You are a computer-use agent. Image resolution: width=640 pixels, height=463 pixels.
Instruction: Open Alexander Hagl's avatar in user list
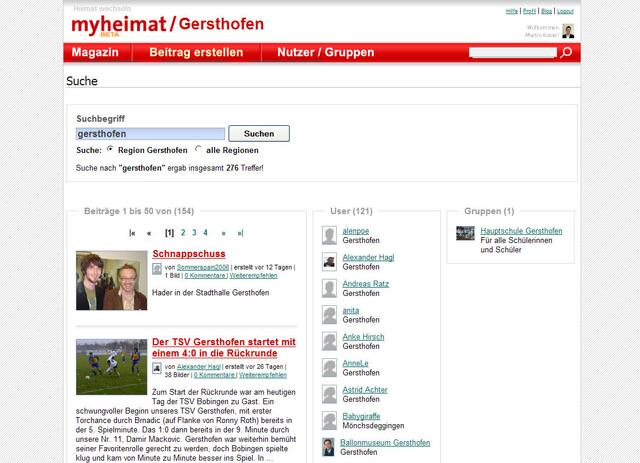click(x=329, y=262)
